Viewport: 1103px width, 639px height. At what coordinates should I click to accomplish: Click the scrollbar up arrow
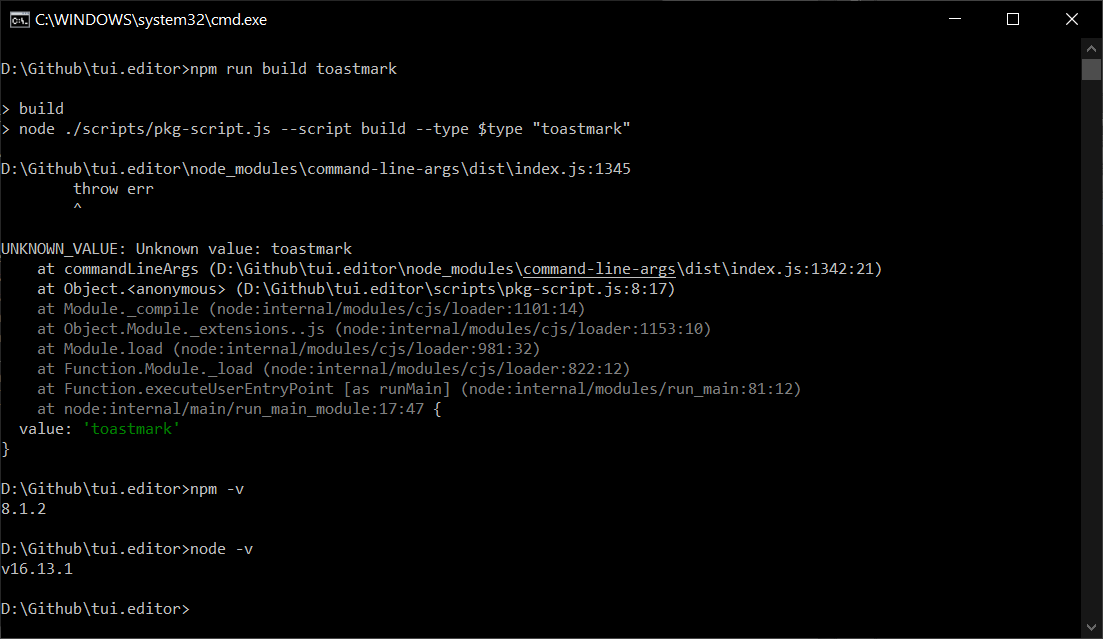1090,47
